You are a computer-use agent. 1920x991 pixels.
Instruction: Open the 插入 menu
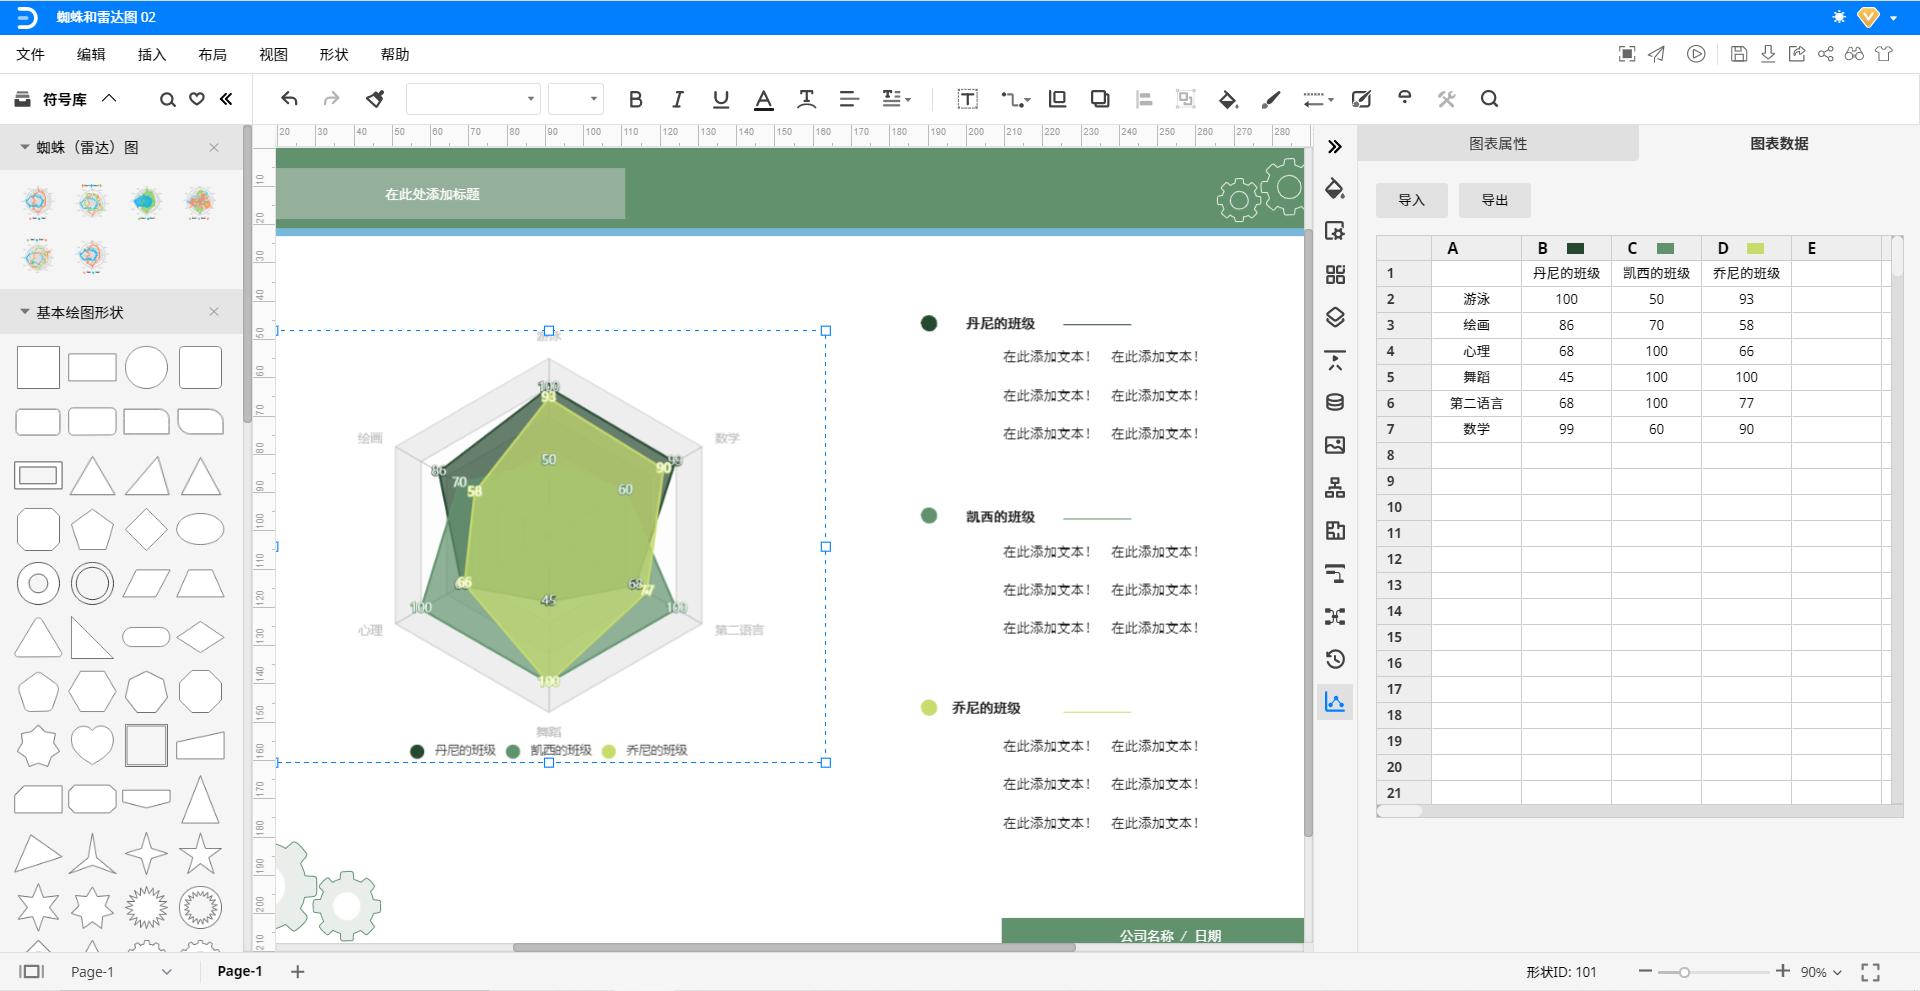click(x=152, y=55)
